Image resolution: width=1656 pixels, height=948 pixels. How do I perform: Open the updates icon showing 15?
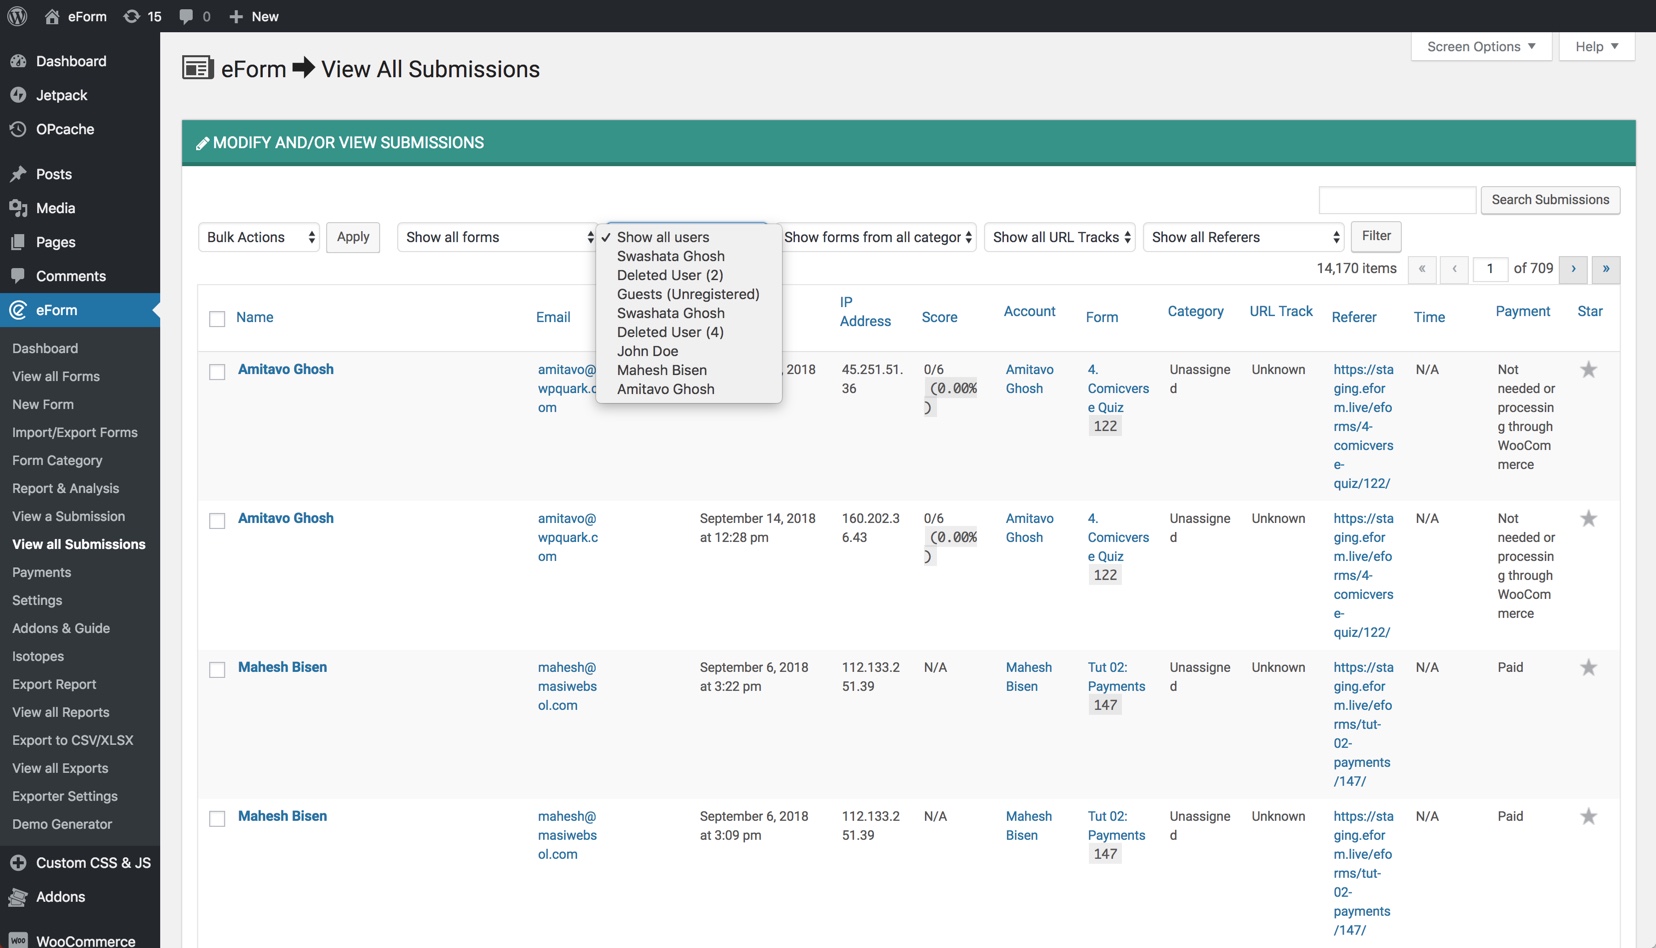(131, 16)
